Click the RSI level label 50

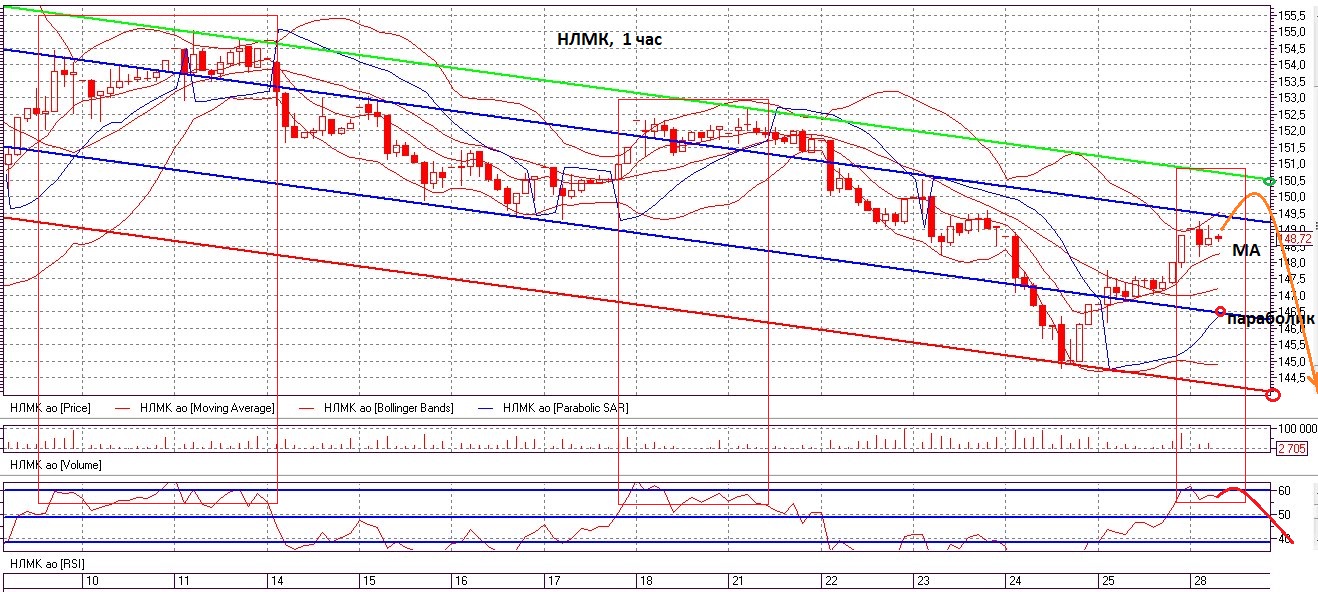[x=1284, y=516]
